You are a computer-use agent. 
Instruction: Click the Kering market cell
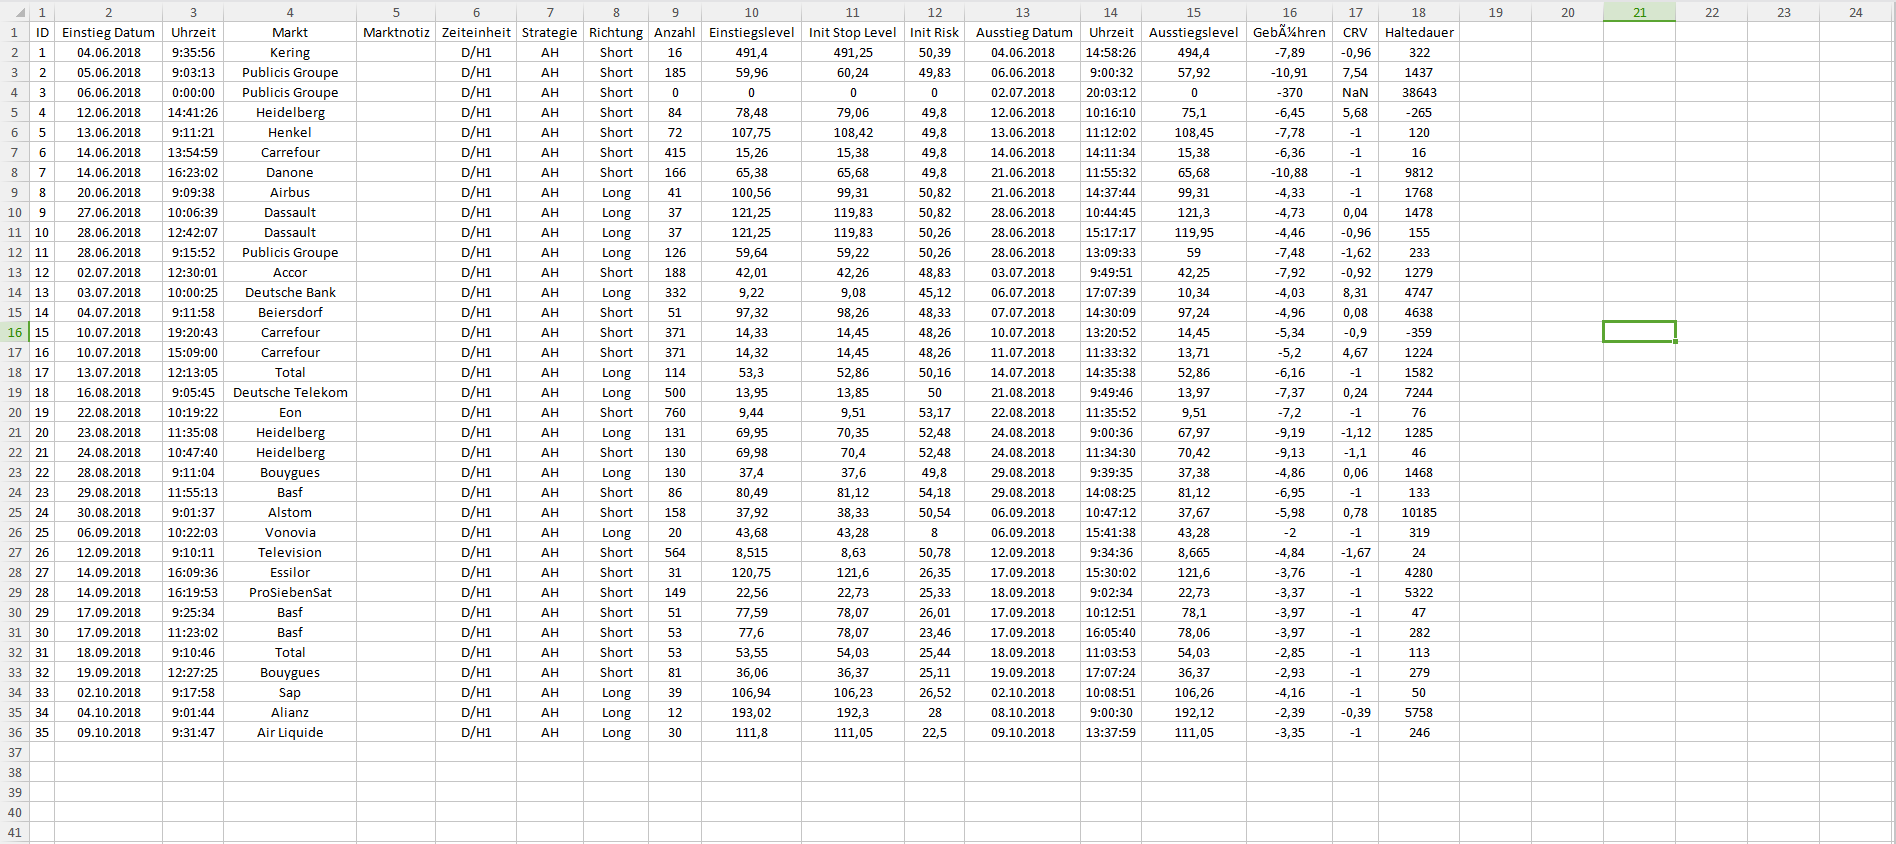pyautogui.click(x=290, y=52)
